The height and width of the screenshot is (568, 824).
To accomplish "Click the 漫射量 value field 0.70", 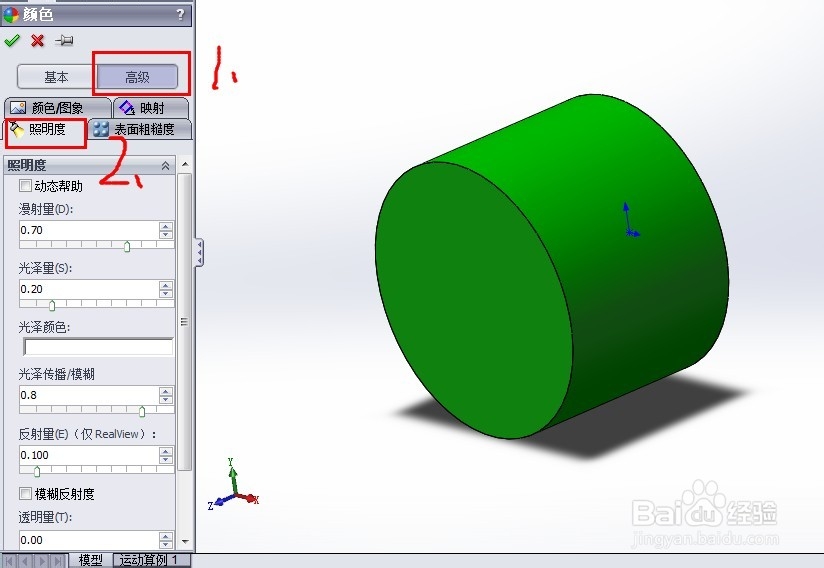I will [x=88, y=230].
